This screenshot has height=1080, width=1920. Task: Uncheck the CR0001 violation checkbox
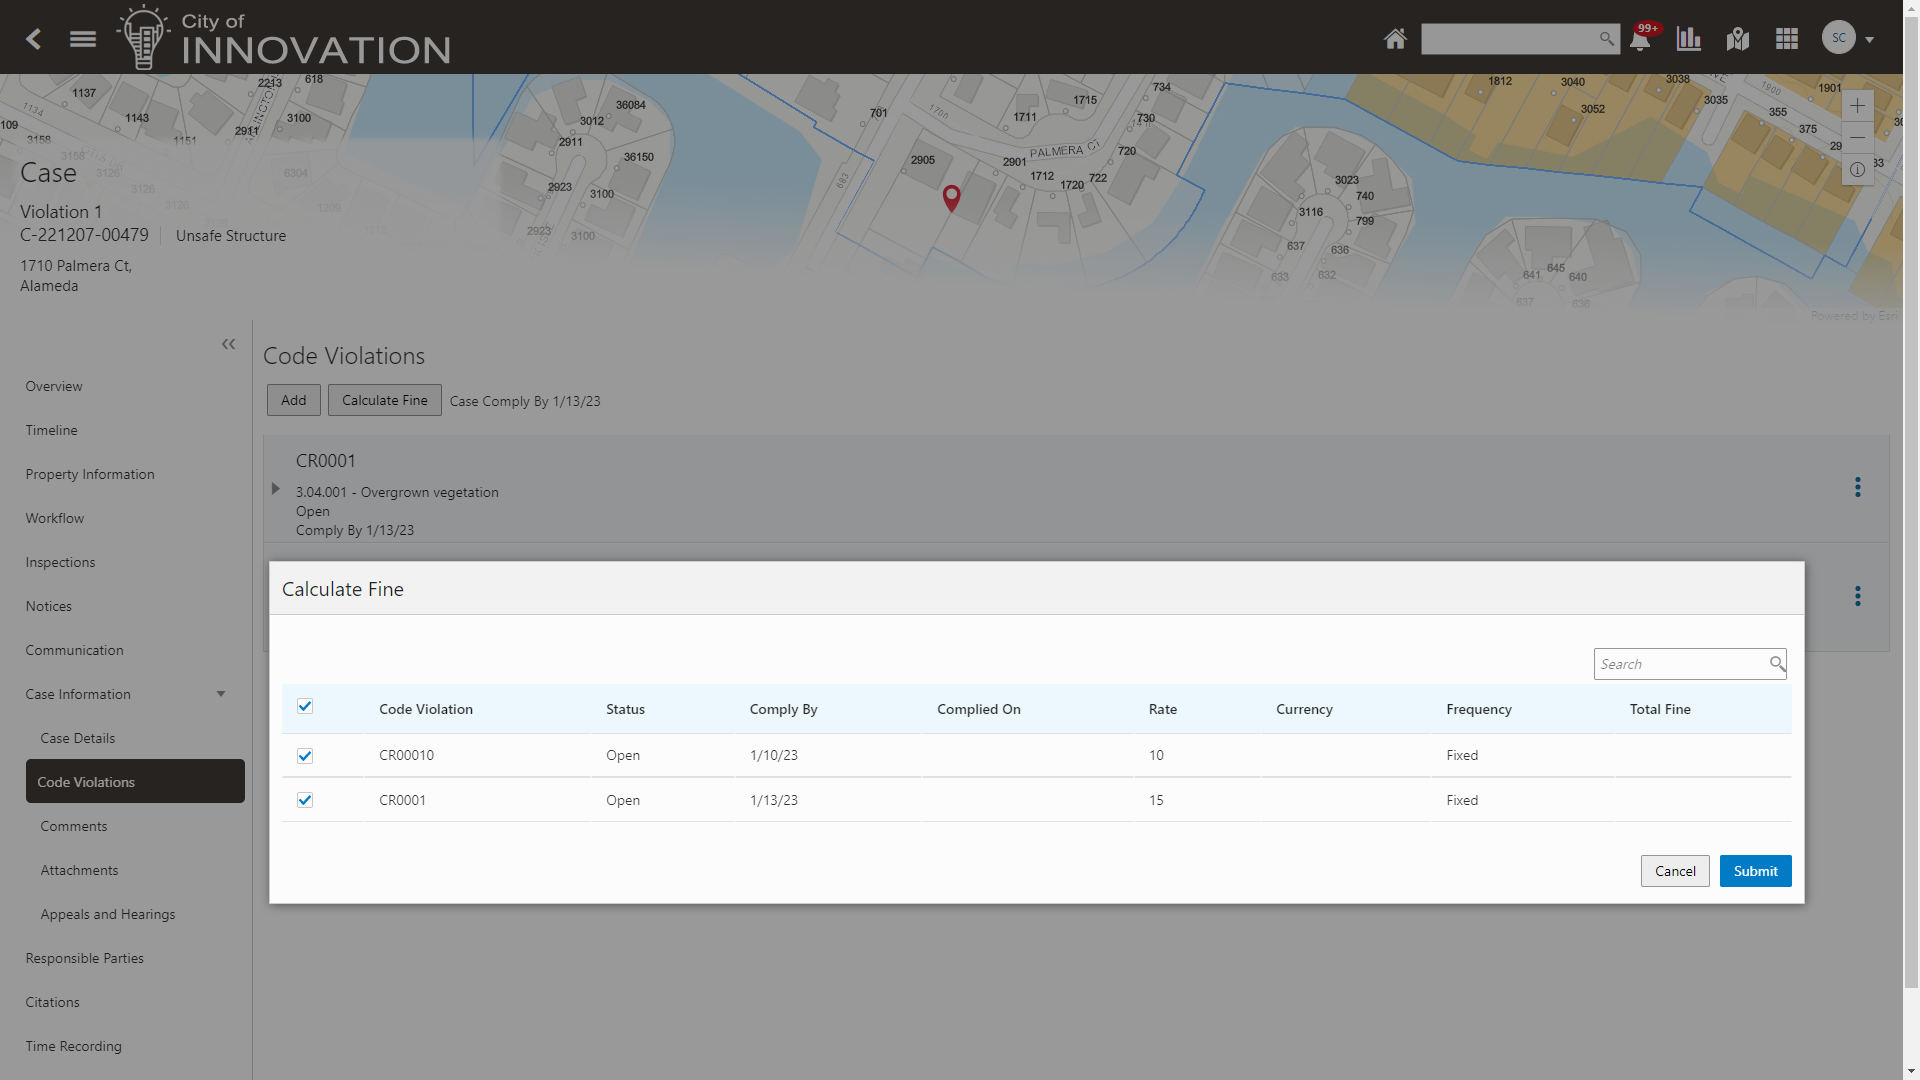[x=305, y=800]
